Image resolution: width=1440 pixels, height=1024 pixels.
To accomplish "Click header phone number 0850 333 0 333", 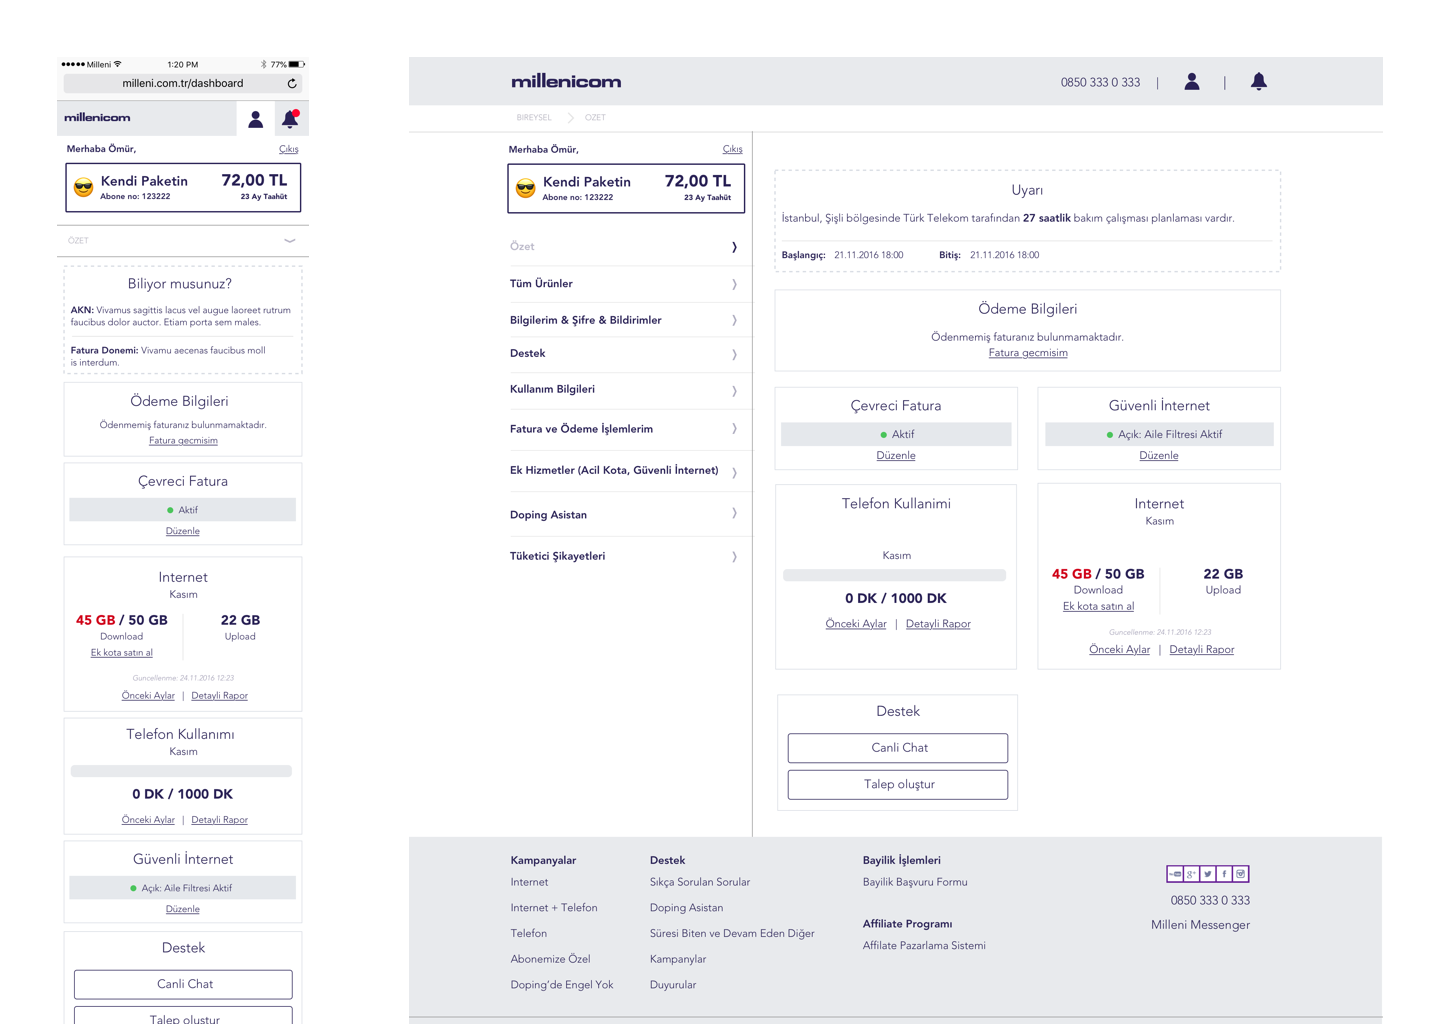I will [x=1100, y=83].
